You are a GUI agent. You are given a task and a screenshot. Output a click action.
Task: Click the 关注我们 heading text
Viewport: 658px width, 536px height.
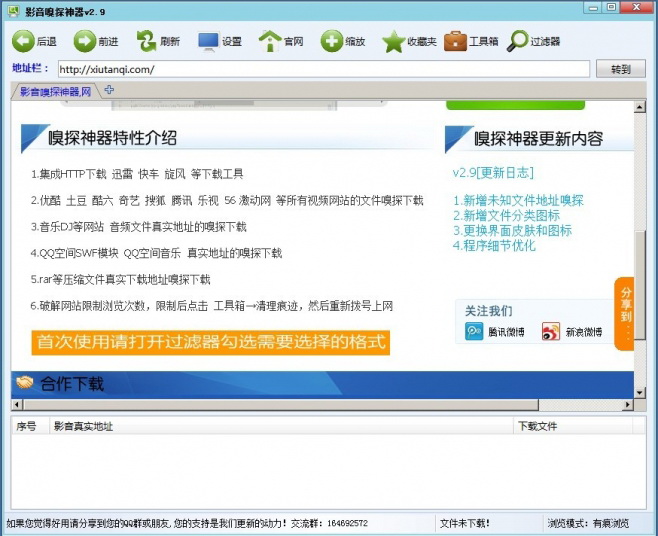(x=488, y=311)
